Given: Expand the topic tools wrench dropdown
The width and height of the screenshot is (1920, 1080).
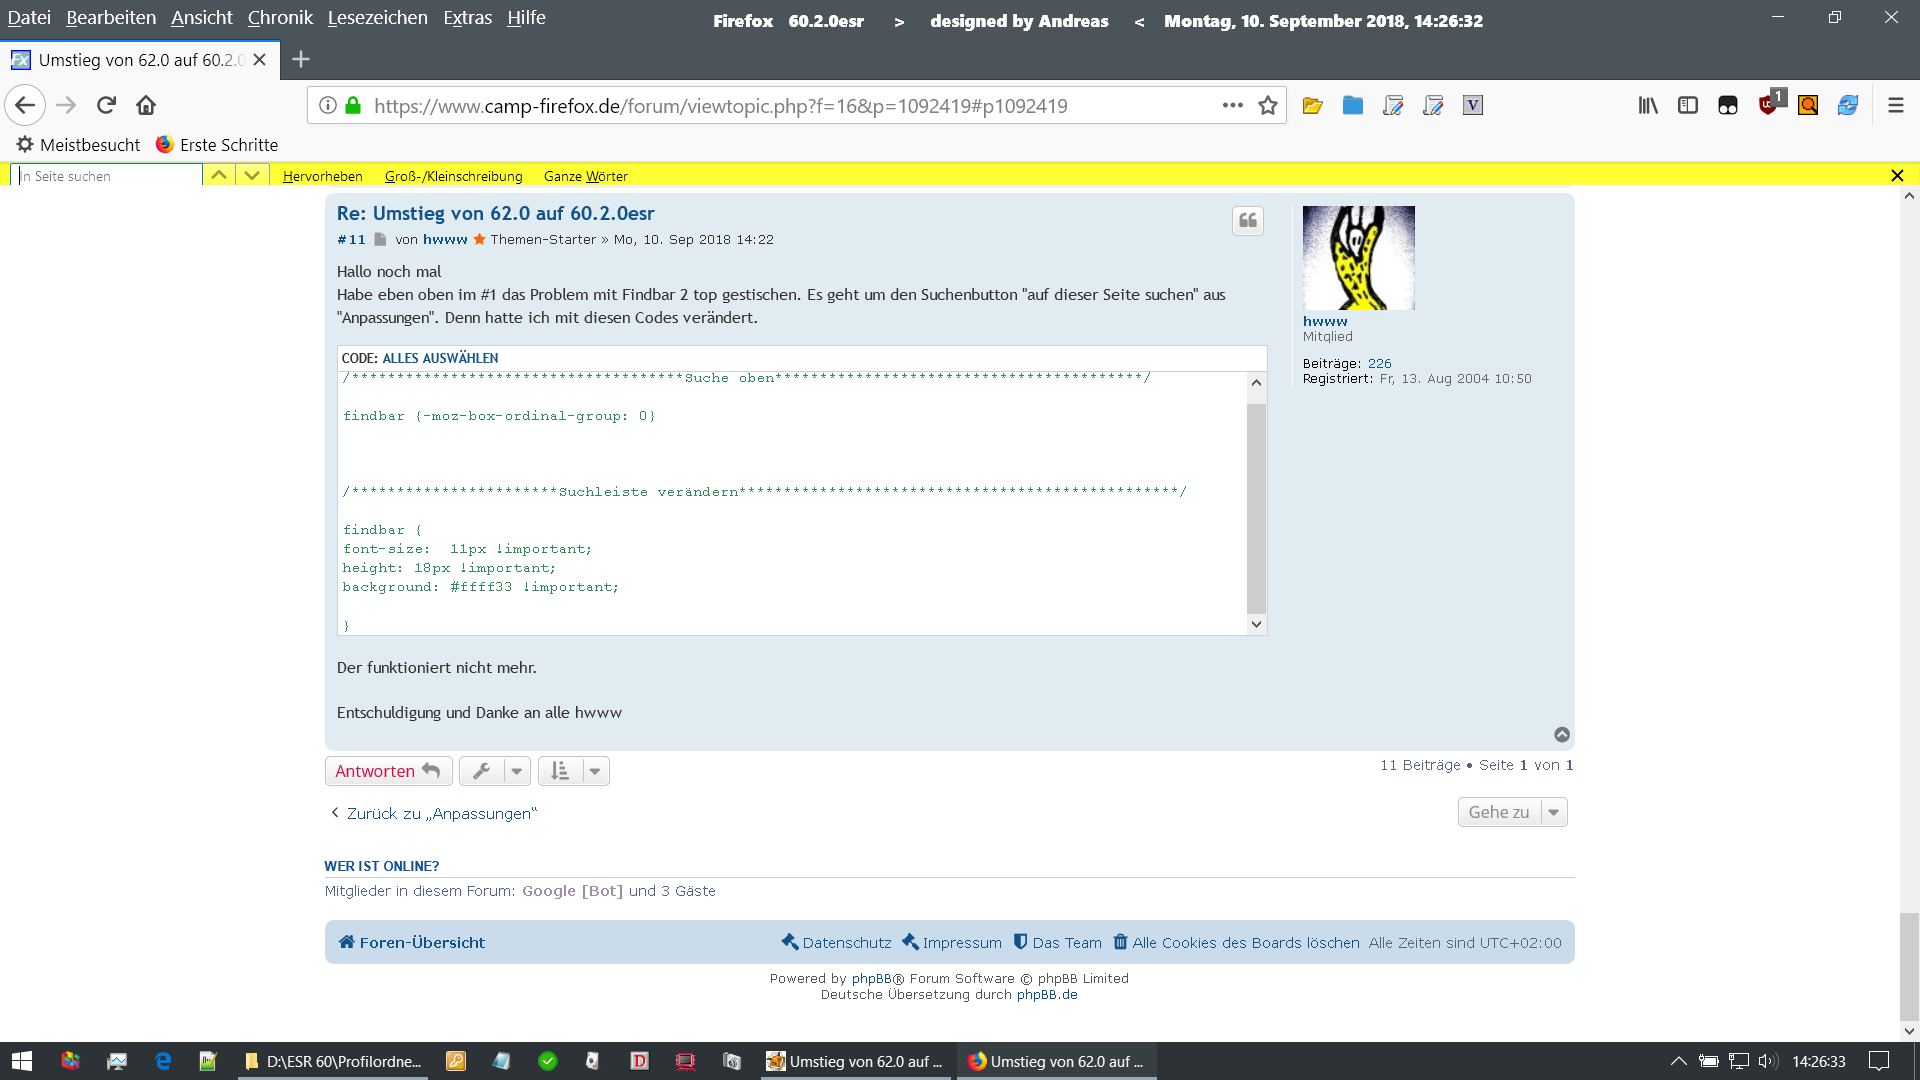Looking at the screenshot, I should click(495, 771).
